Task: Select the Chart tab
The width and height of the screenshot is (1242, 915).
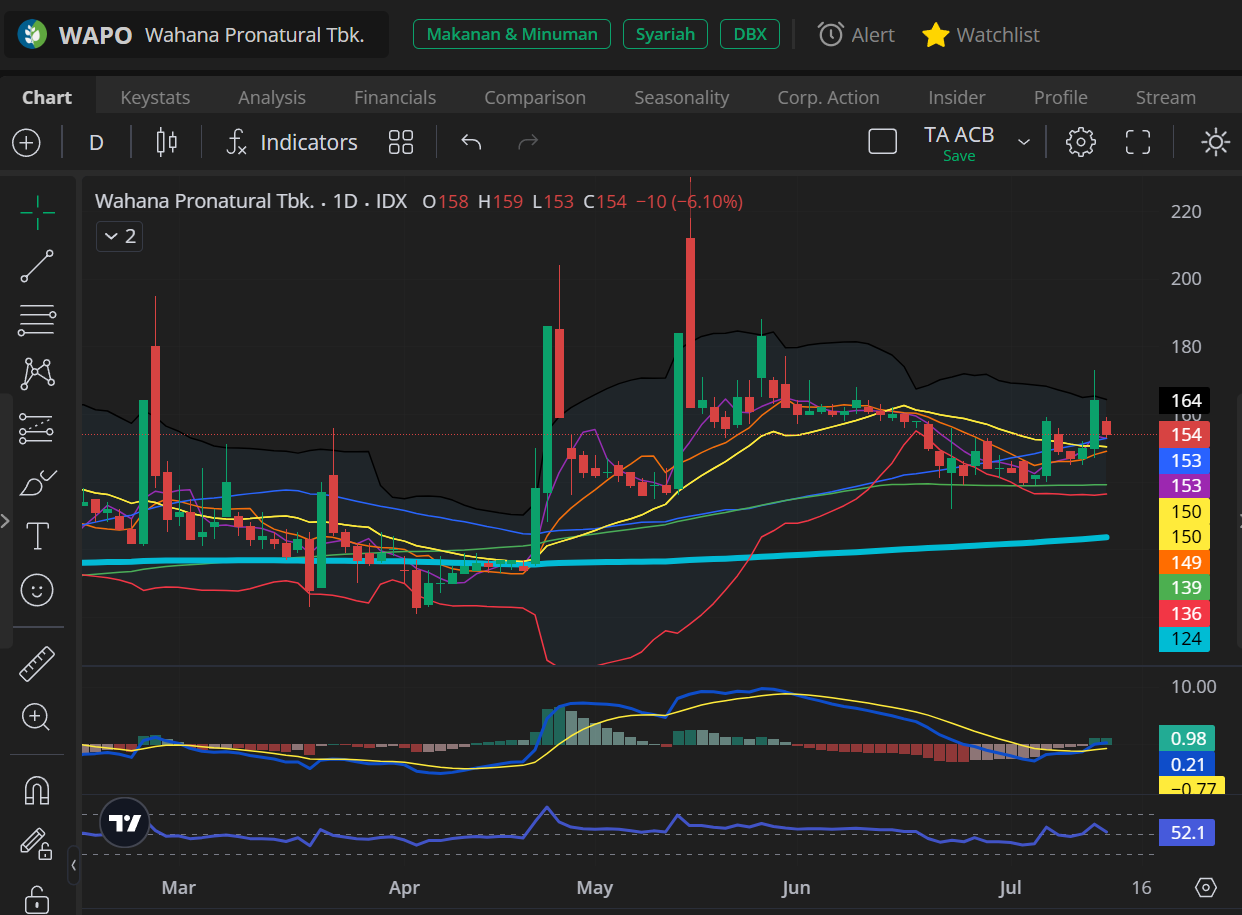Action: pyautogui.click(x=47, y=97)
